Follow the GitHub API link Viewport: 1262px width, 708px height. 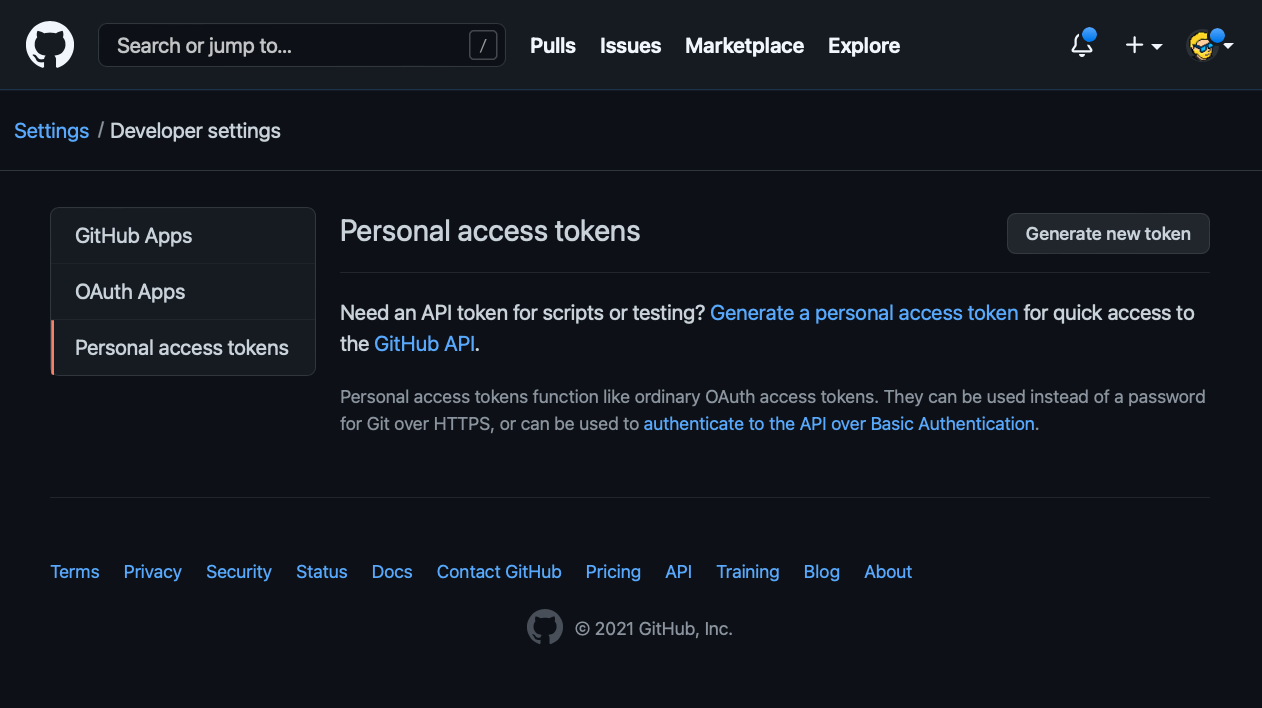click(424, 343)
